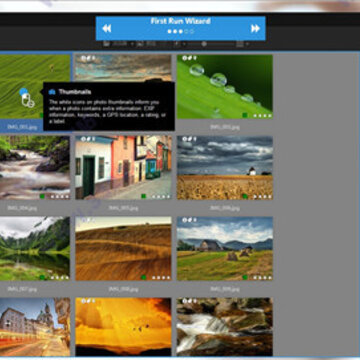
Task: Go to previous First Run Wizard step
Action: [x=107, y=29]
